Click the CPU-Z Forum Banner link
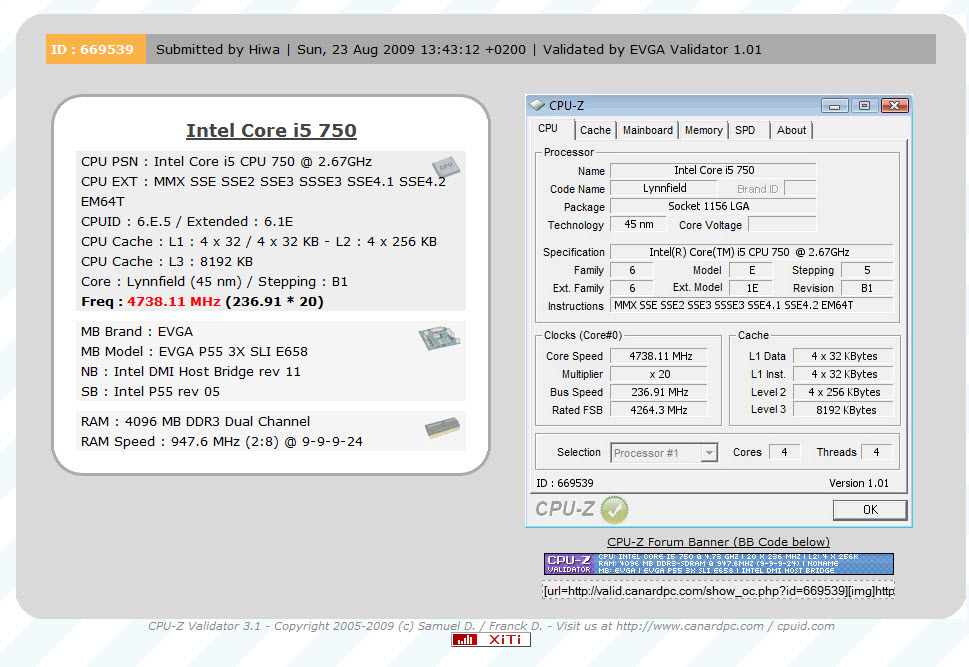969x667 pixels. (x=718, y=542)
